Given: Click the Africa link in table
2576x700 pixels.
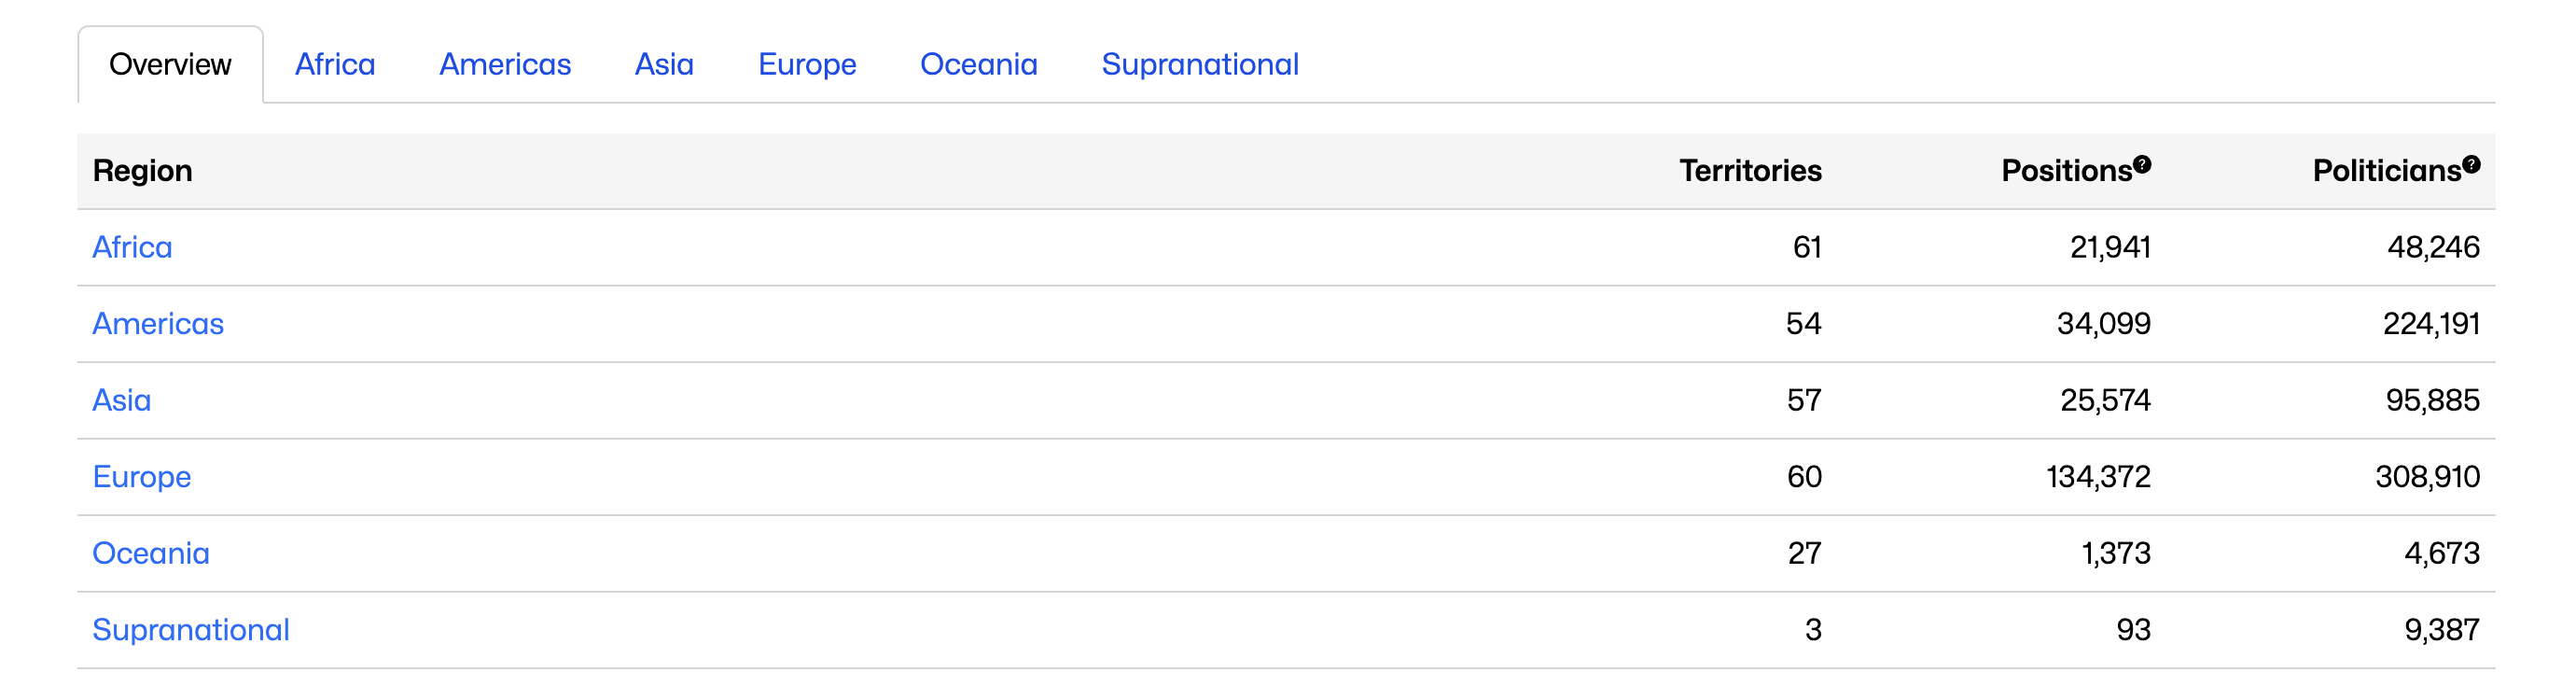Looking at the screenshot, I should pyautogui.click(x=132, y=247).
